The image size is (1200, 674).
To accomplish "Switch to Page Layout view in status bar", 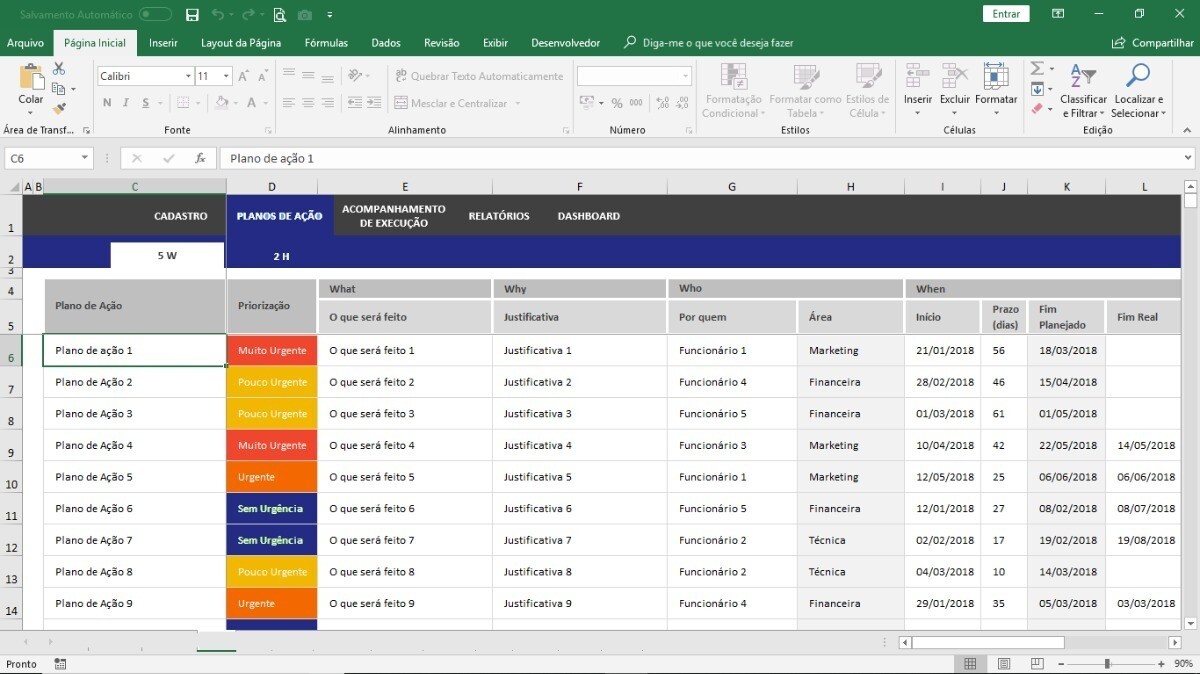I will tap(1004, 664).
